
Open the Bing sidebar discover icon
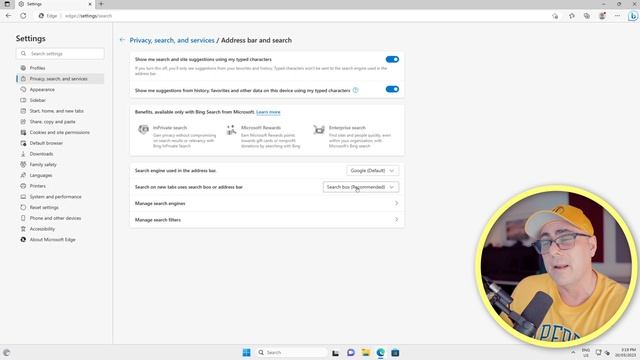click(633, 16)
